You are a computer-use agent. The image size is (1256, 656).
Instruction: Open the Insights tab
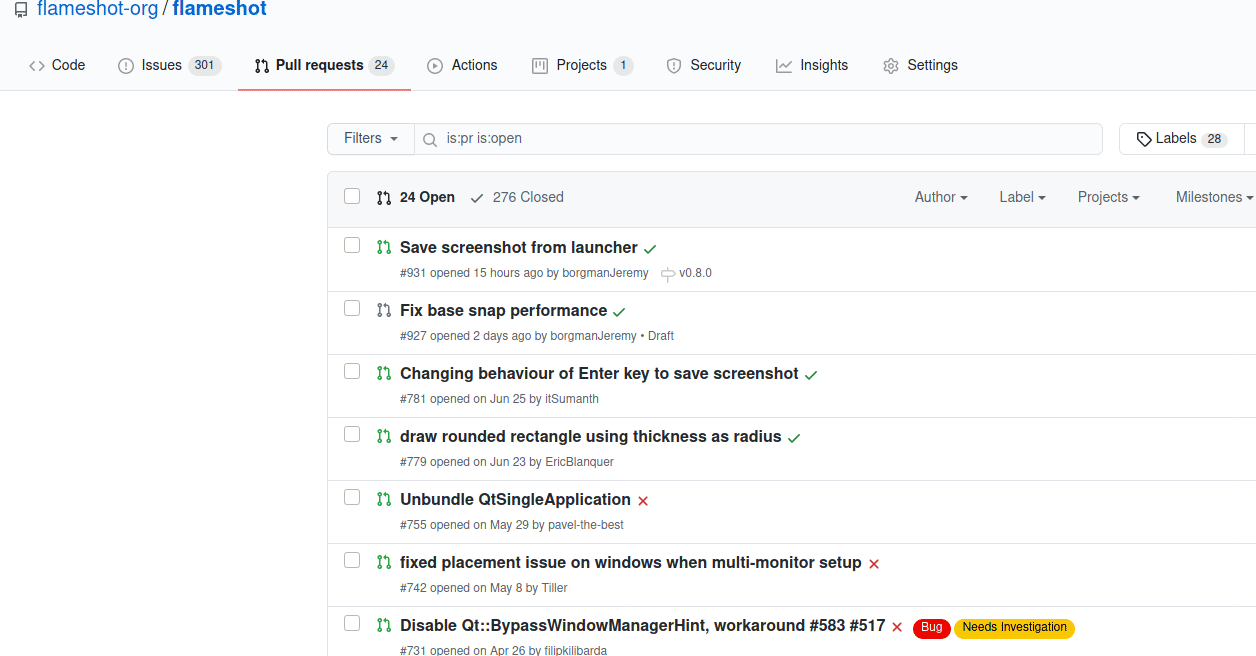tap(812, 65)
